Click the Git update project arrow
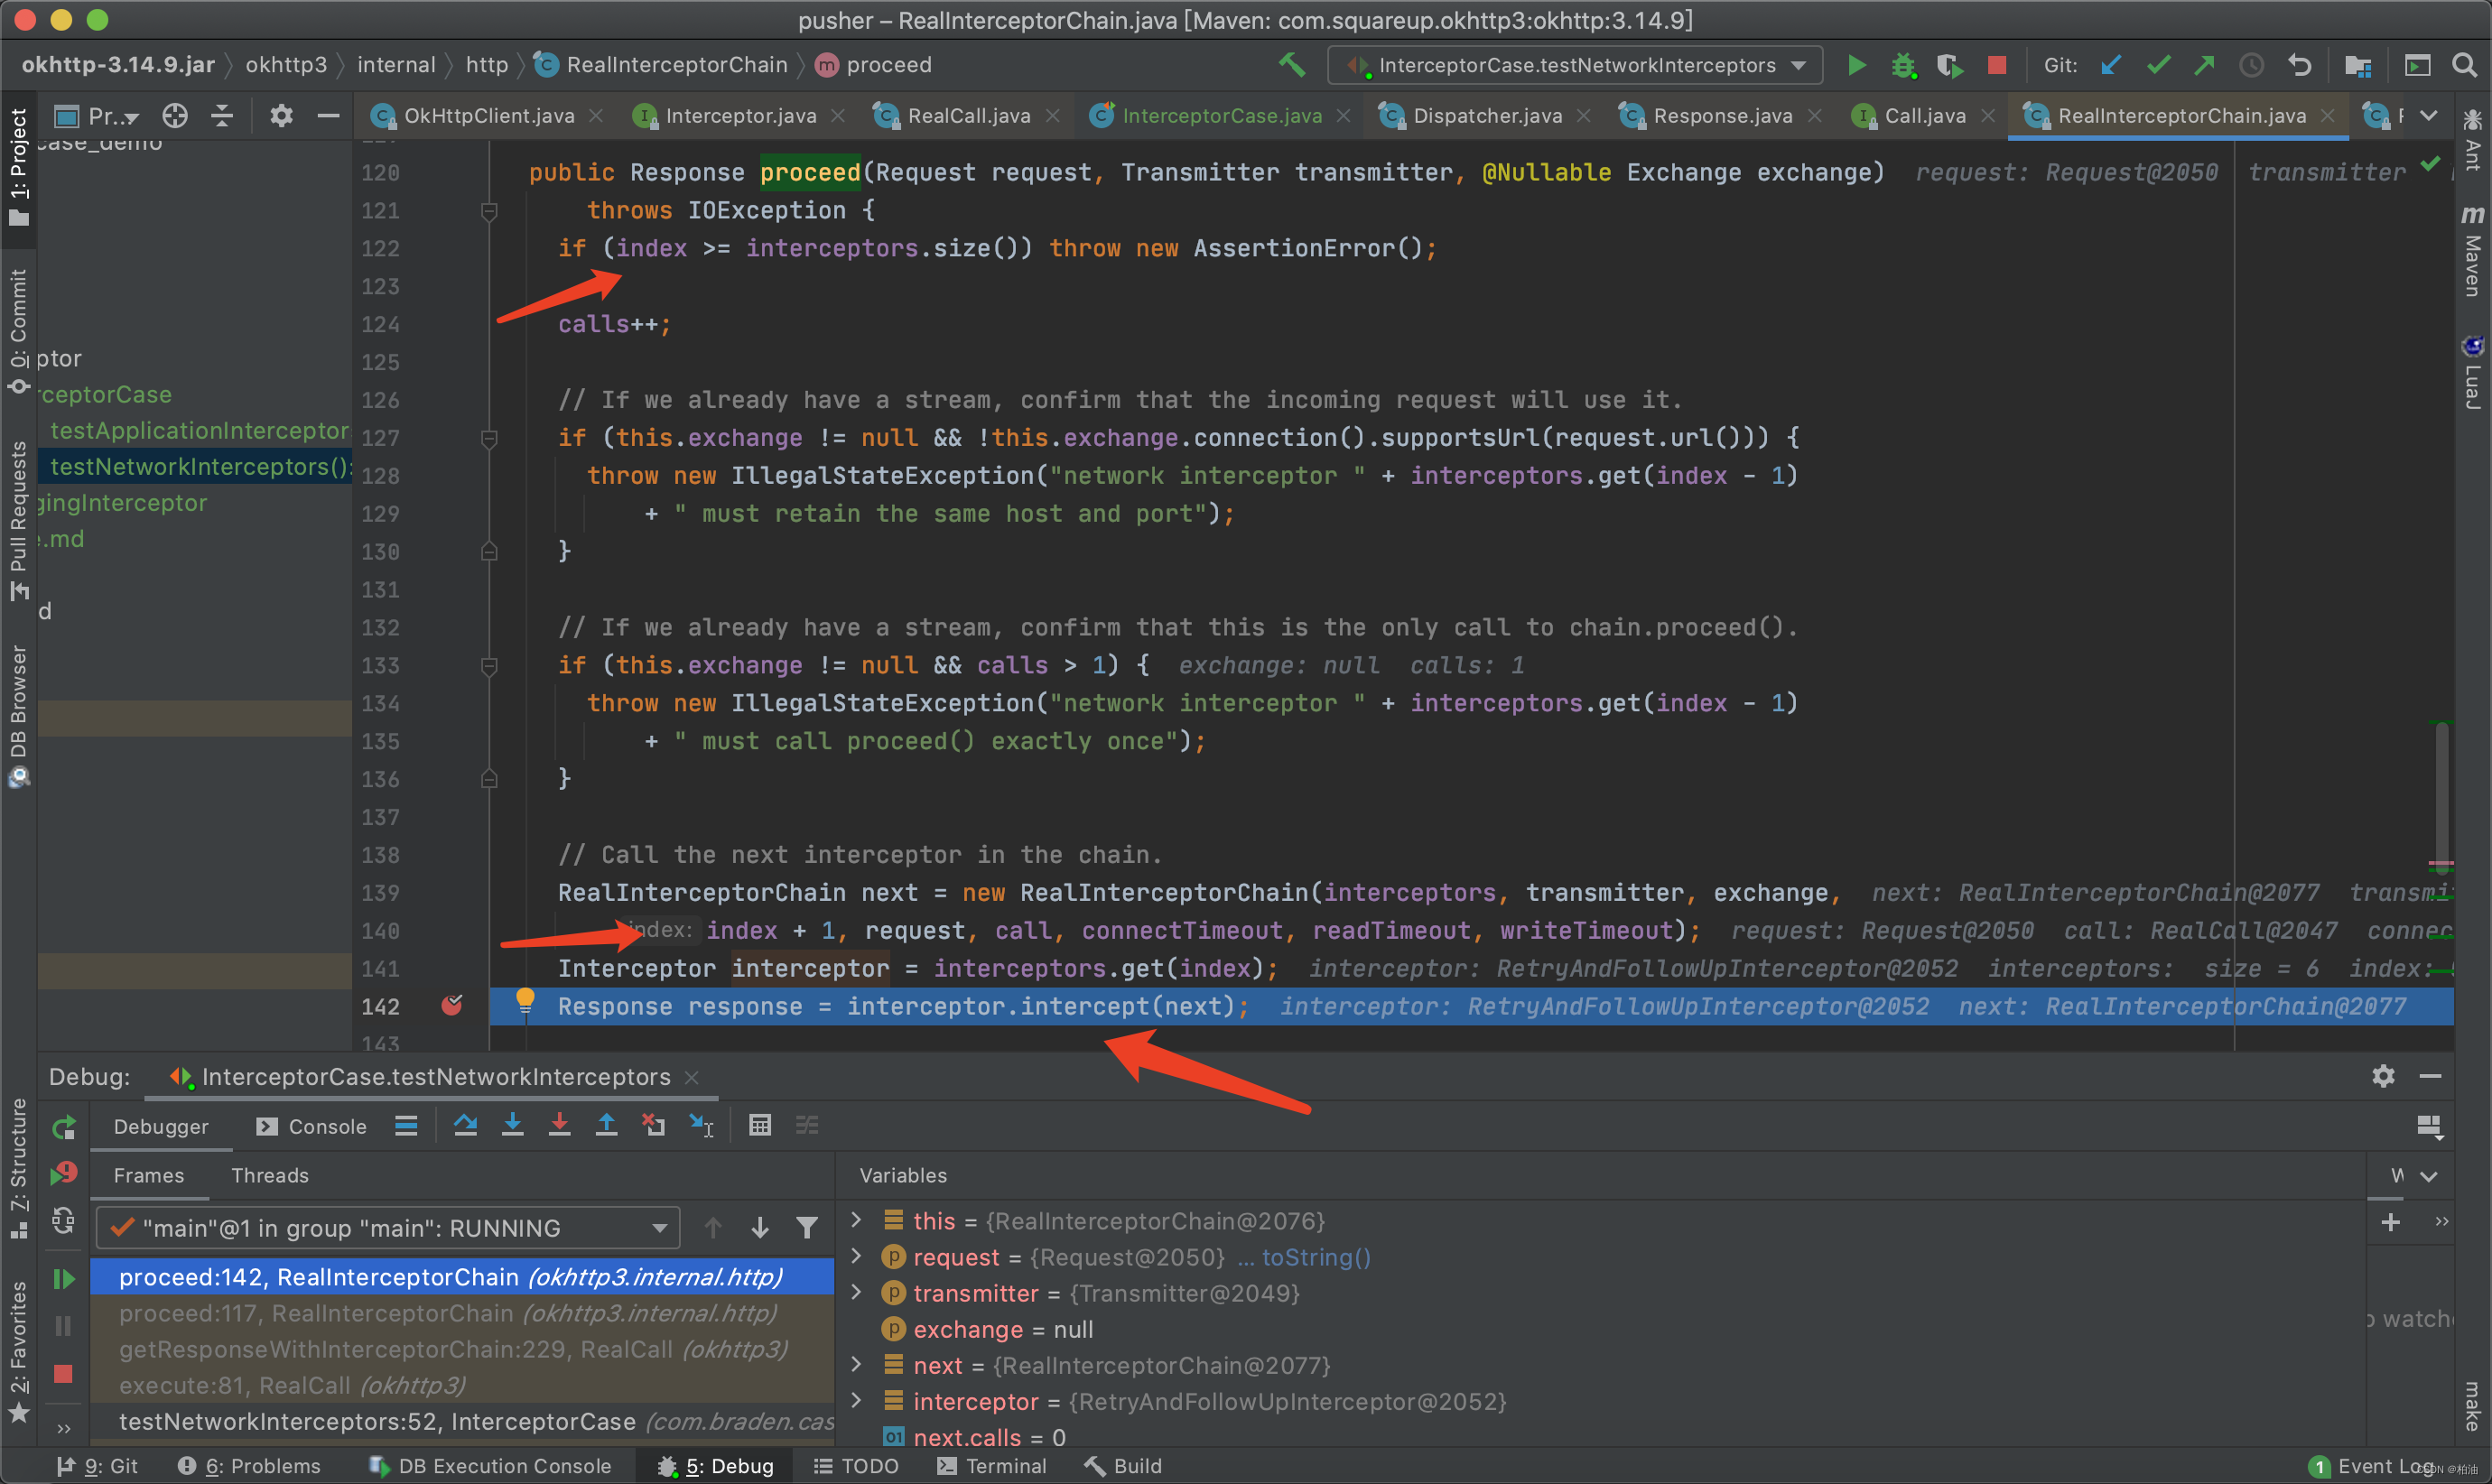The height and width of the screenshot is (1484, 2492). 2110,66
